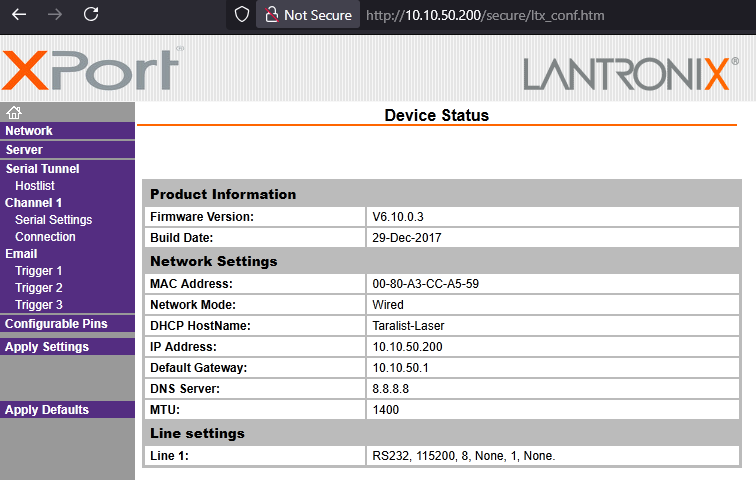Click the MAC address 00-80-A3-CC-A5-59
The width and height of the screenshot is (756, 480).
tap(425, 284)
